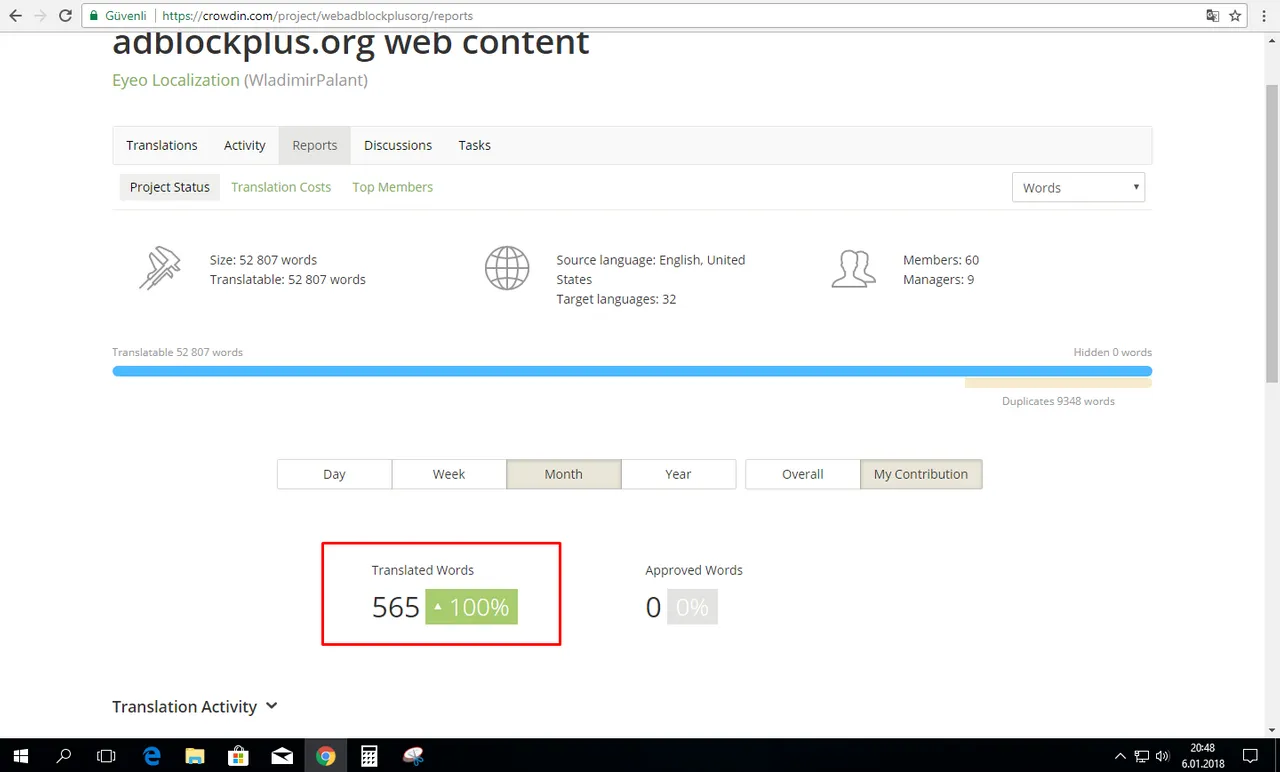Open the Tasks tab
This screenshot has height=772, width=1280.
(x=474, y=145)
